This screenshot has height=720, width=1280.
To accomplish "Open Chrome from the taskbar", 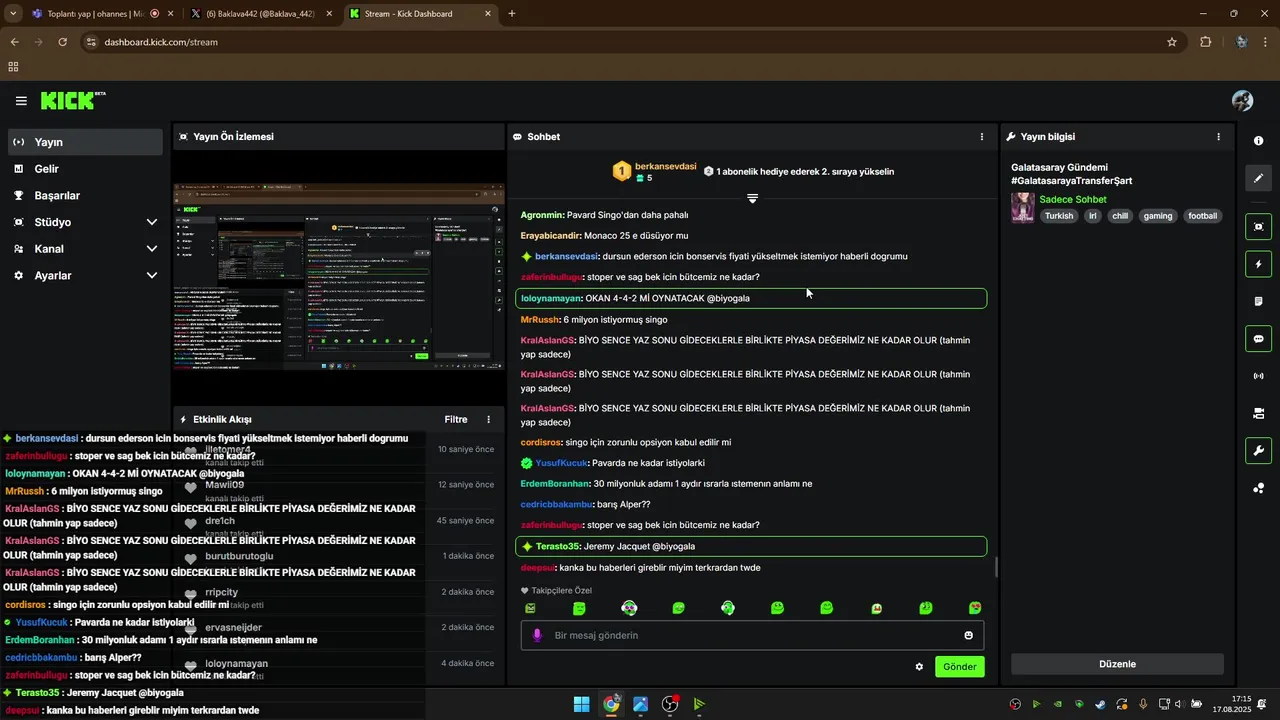I will point(611,704).
